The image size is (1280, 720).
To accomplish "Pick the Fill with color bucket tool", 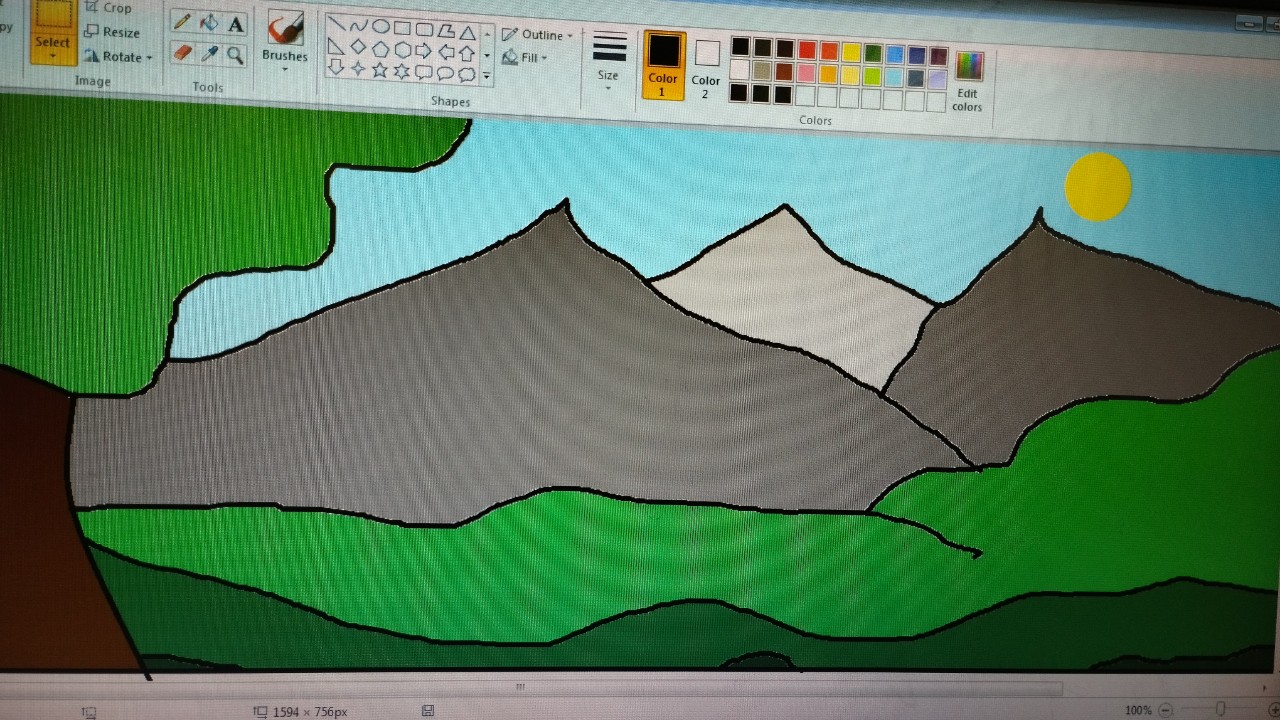I will 209,23.
